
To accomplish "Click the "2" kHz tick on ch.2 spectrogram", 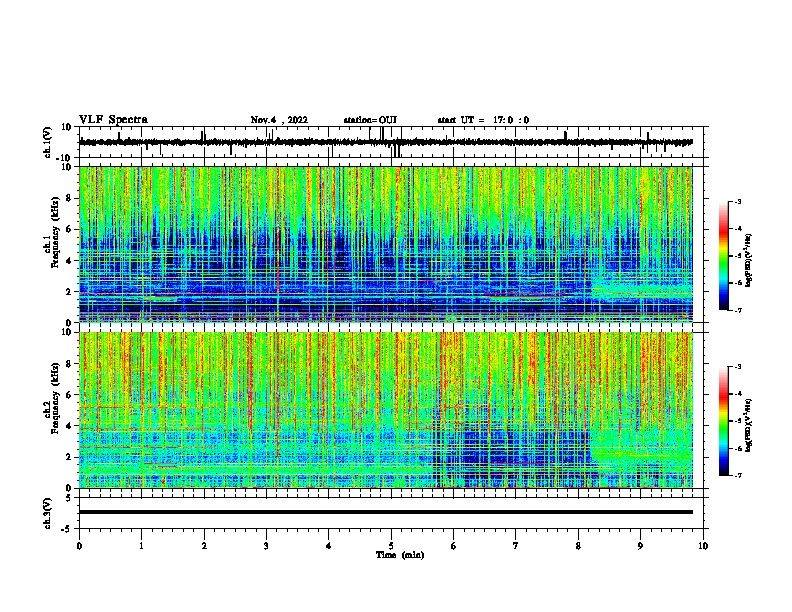I will tap(70, 457).
